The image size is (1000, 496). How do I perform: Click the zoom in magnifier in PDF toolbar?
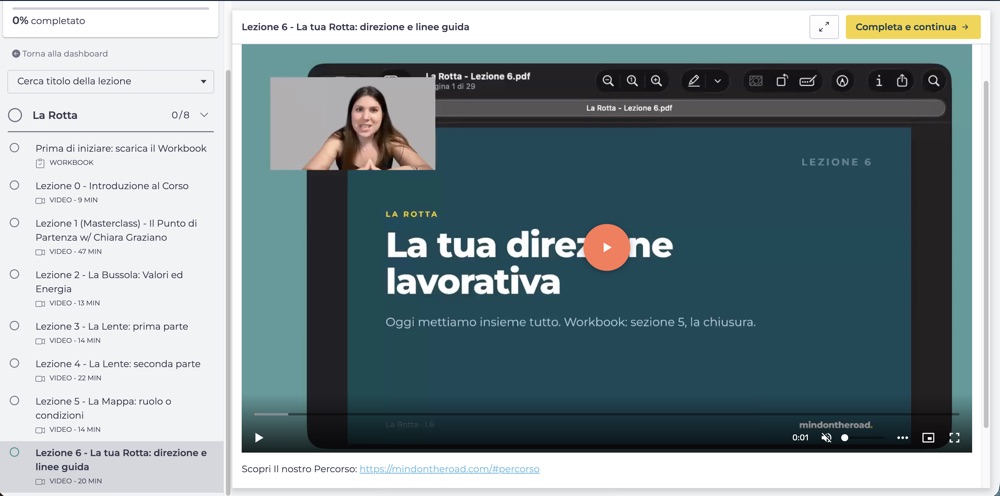click(656, 81)
